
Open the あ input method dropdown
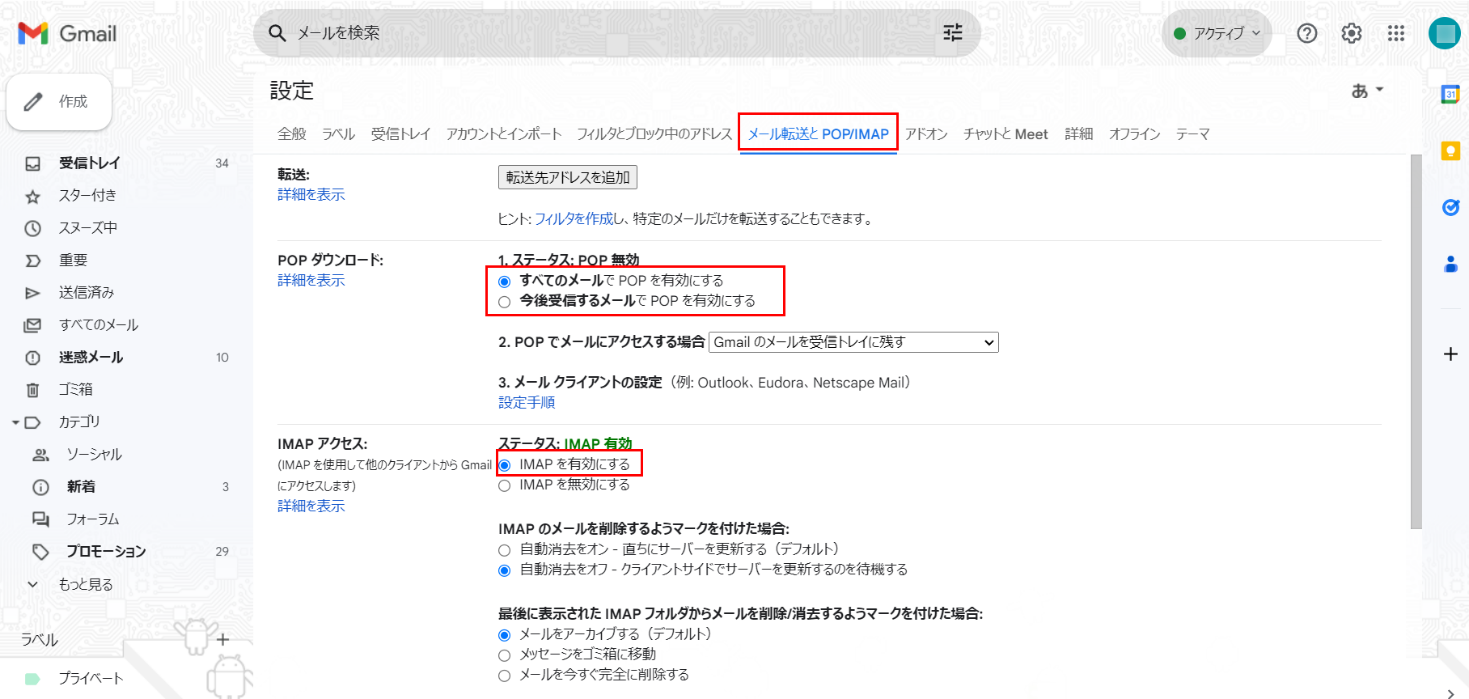(1367, 90)
